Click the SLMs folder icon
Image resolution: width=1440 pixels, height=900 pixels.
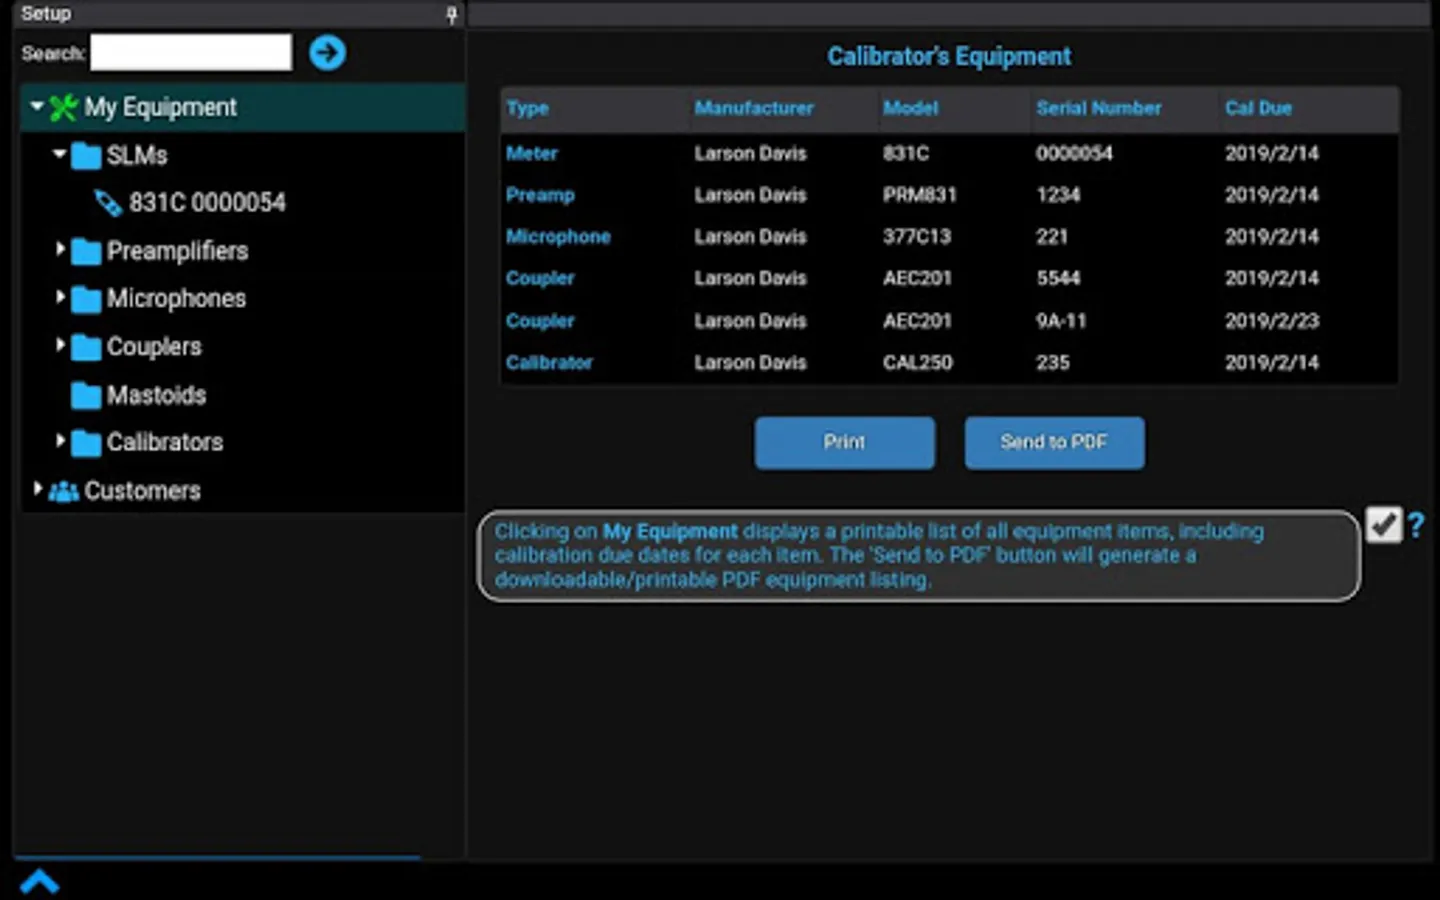click(x=87, y=156)
